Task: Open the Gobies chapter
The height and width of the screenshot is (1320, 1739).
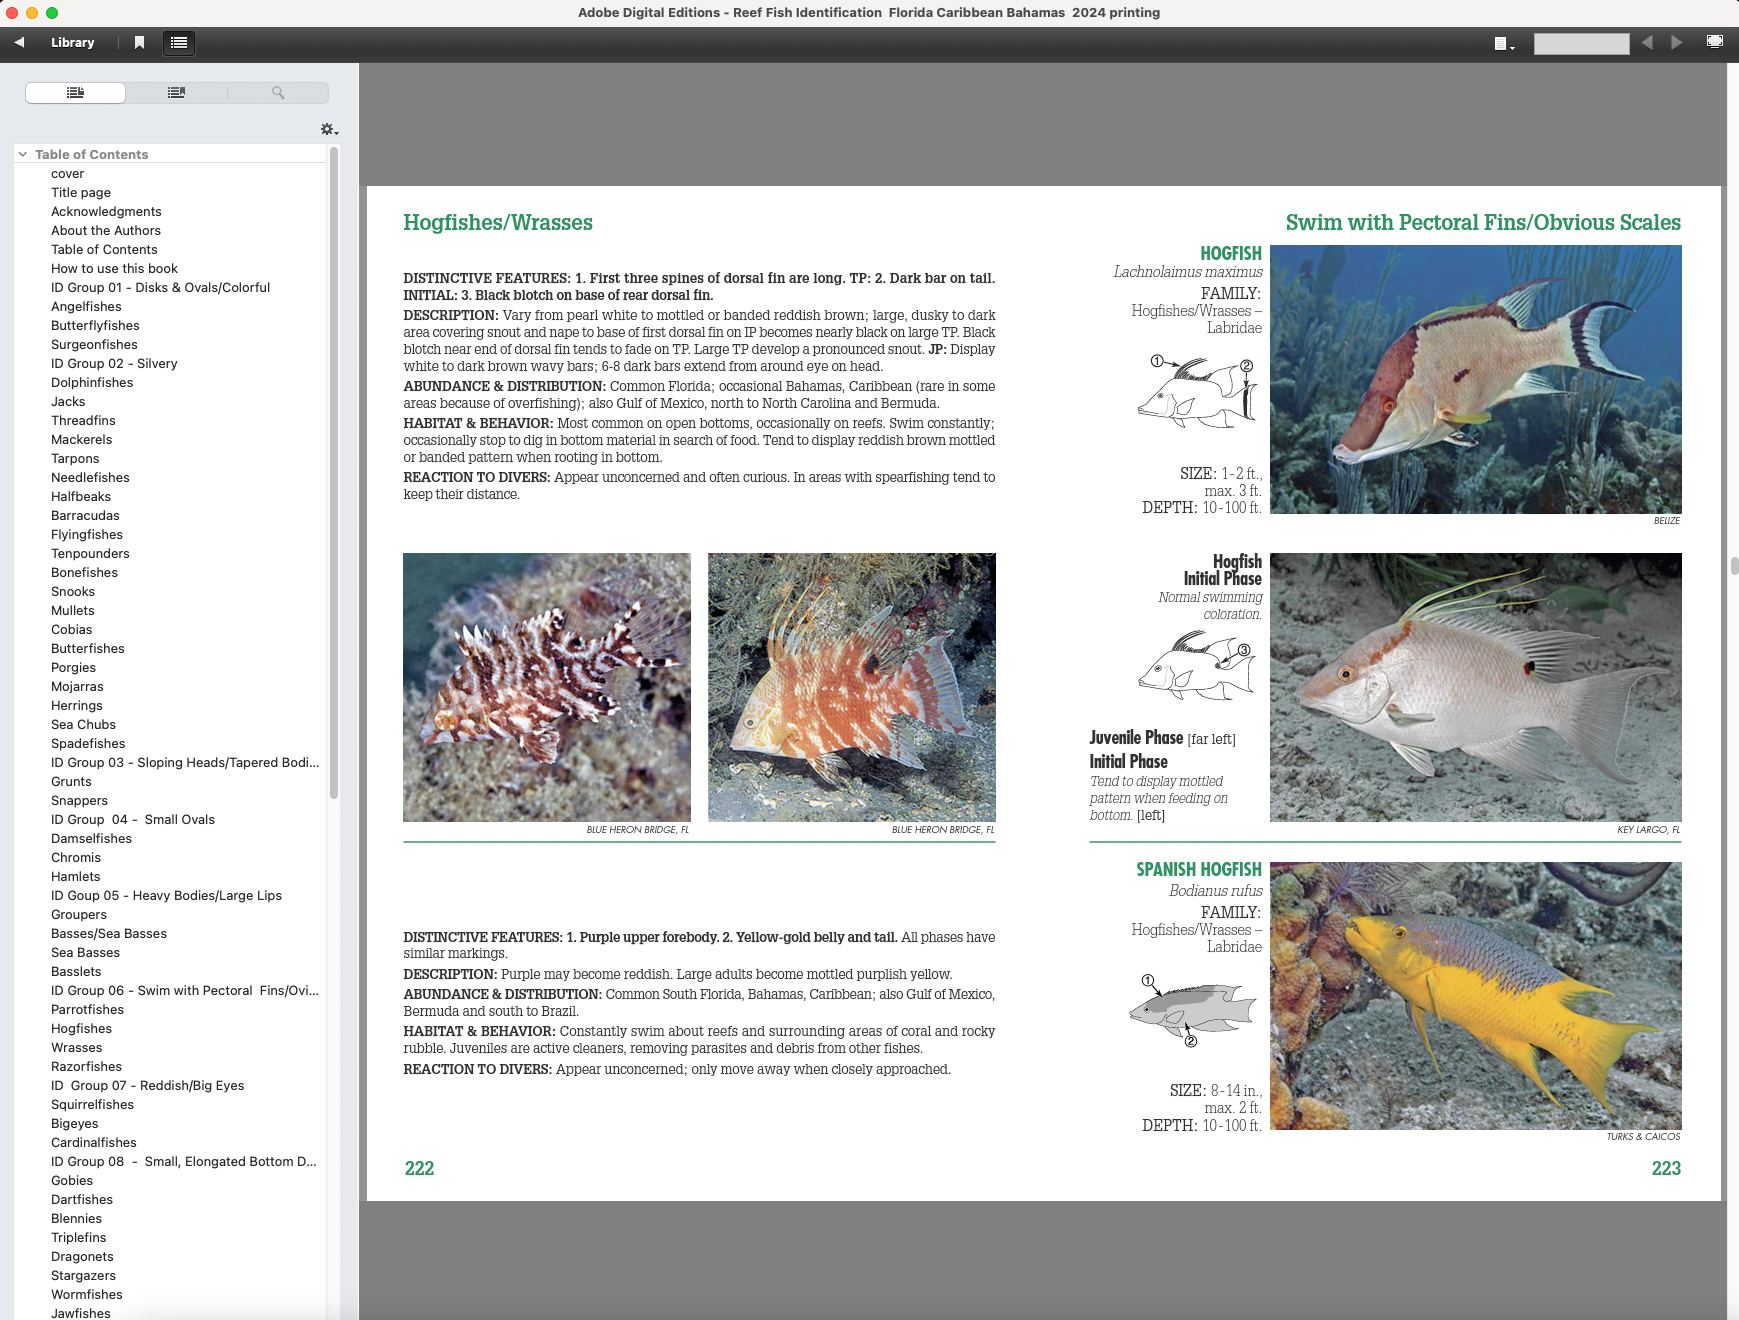Action: (x=72, y=1180)
